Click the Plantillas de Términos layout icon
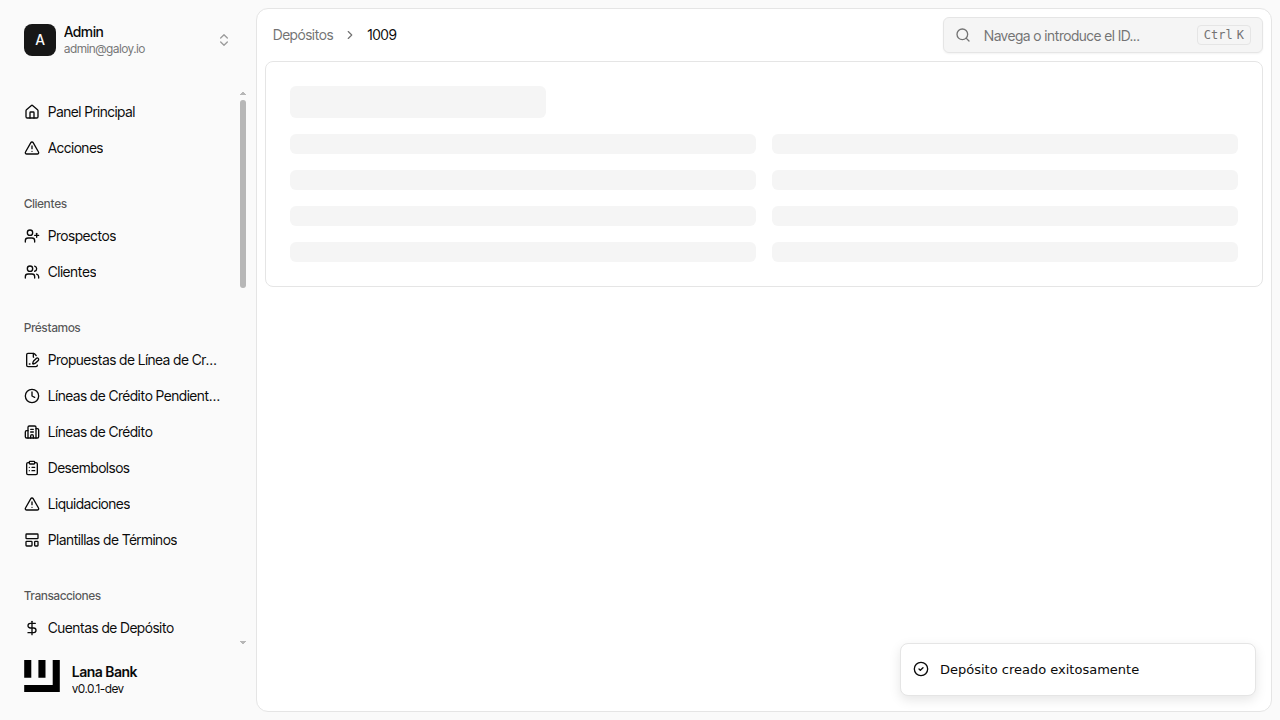Viewport: 1280px width, 720px height. tap(32, 540)
